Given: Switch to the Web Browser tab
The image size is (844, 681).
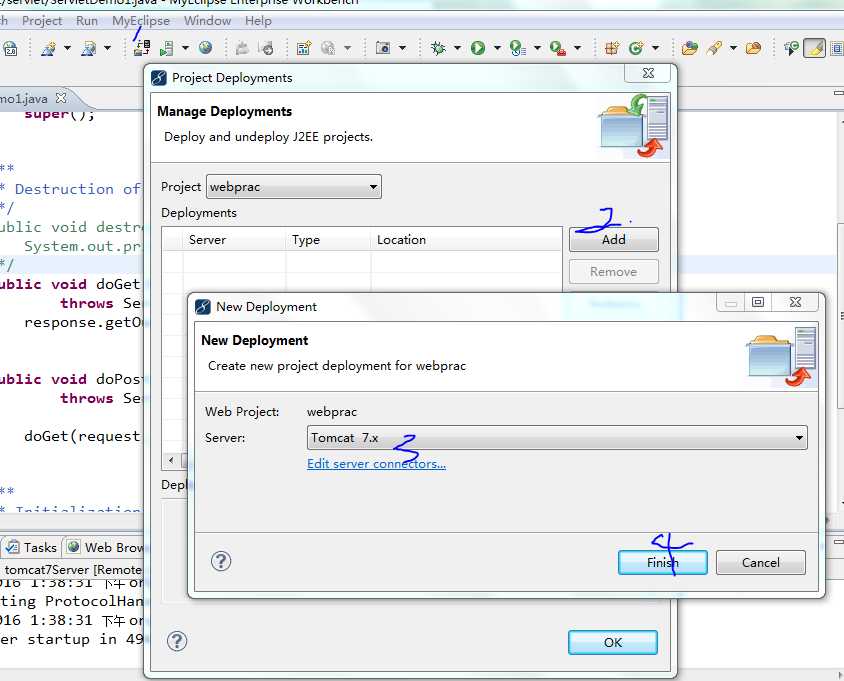Looking at the screenshot, I should (x=104, y=547).
